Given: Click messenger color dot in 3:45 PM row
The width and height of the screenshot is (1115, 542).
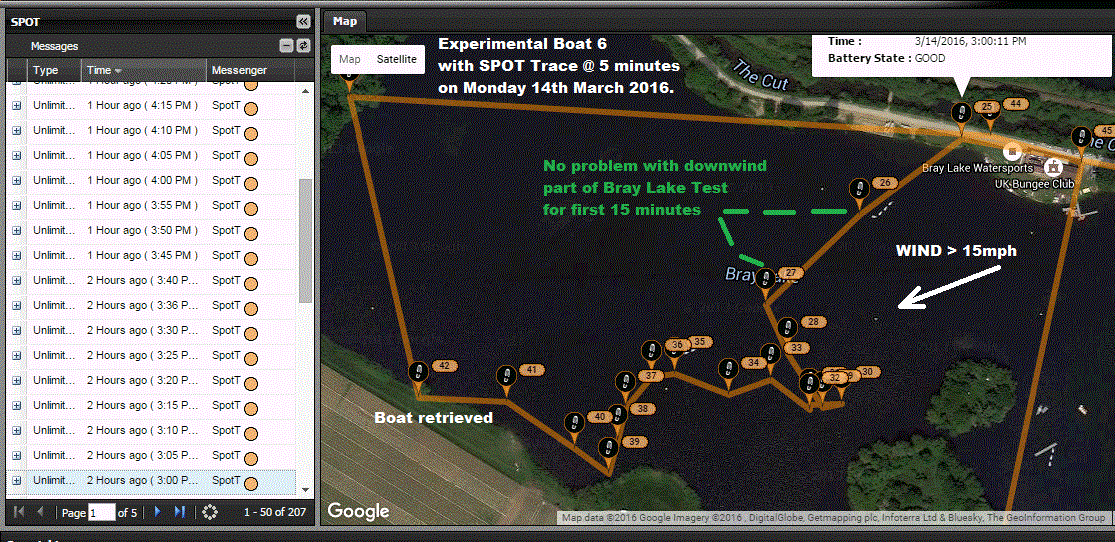Looking at the screenshot, I should [250, 259].
